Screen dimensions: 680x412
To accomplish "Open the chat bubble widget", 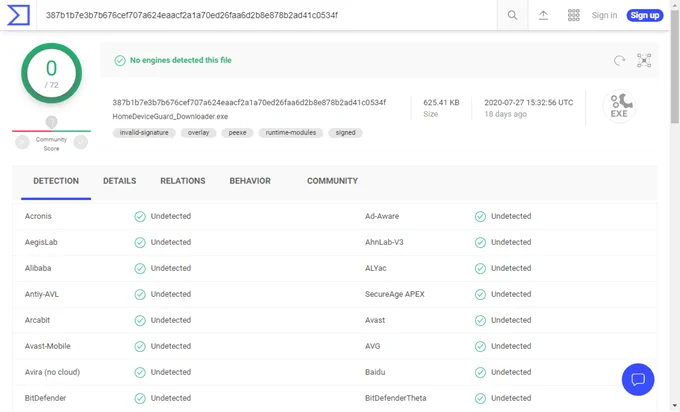I will point(637,379).
